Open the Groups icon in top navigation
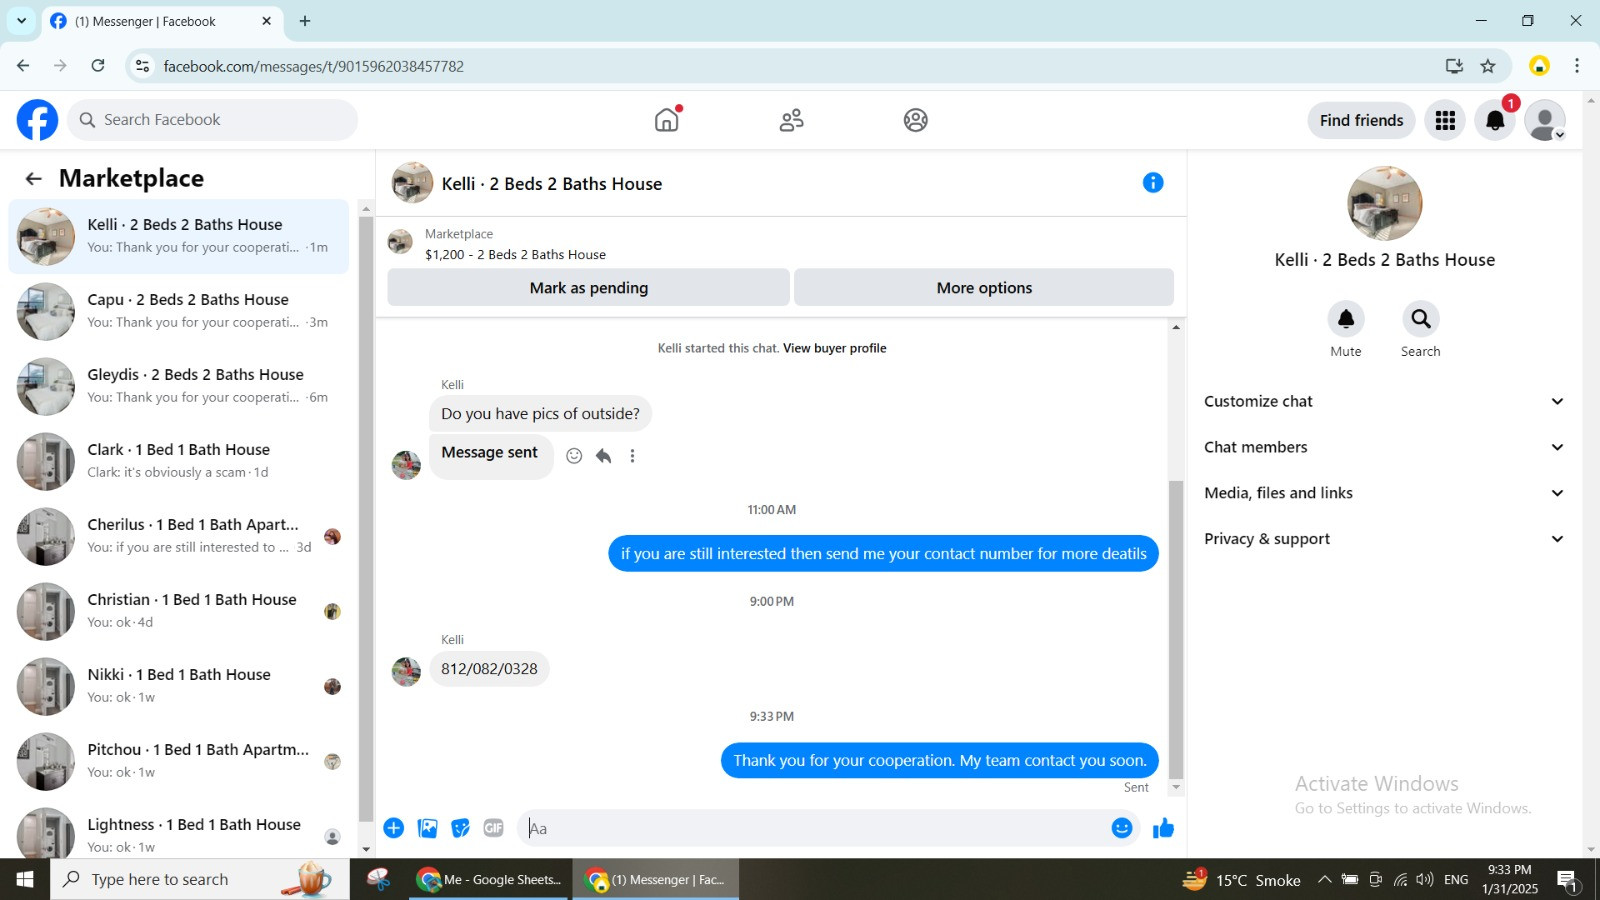Viewport: 1600px width, 900px height. tap(915, 120)
